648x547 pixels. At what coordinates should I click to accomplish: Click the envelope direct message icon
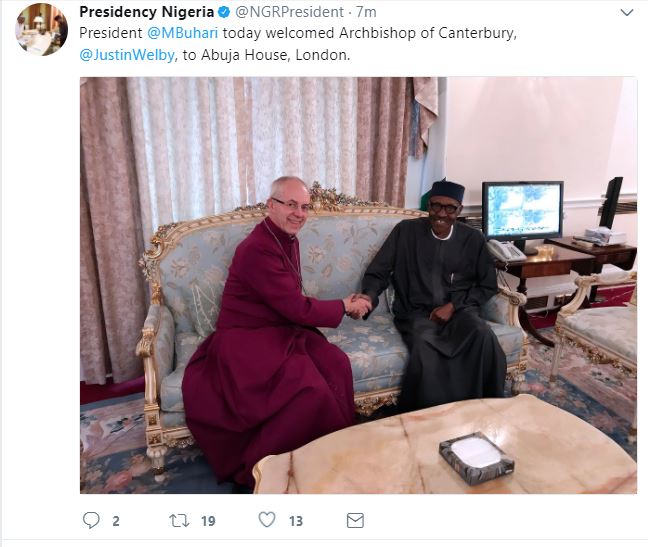tap(355, 520)
